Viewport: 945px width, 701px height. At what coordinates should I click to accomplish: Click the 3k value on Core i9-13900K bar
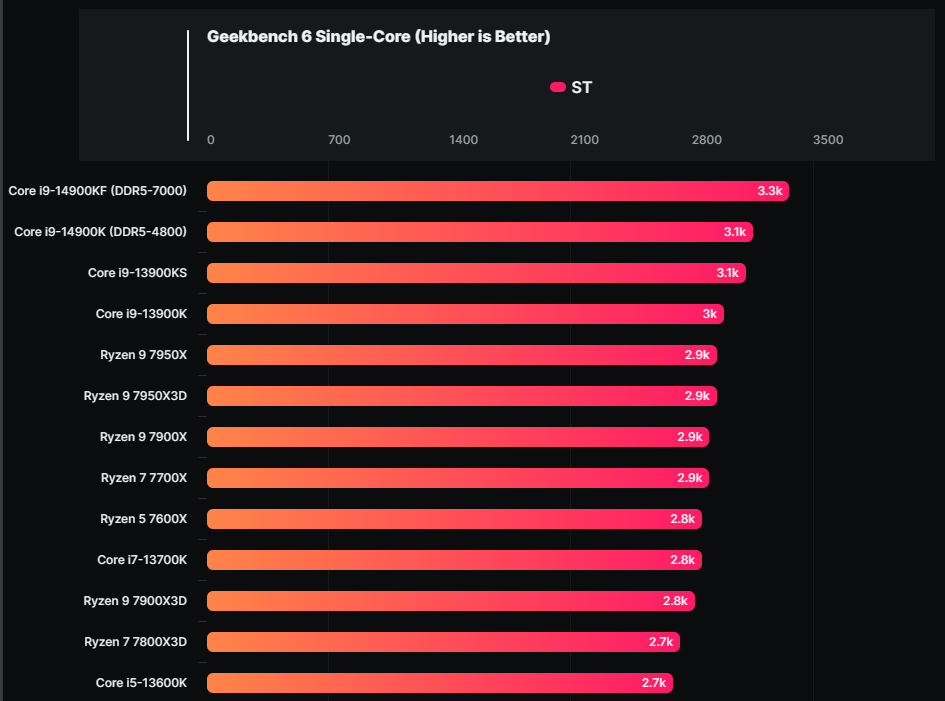point(710,314)
